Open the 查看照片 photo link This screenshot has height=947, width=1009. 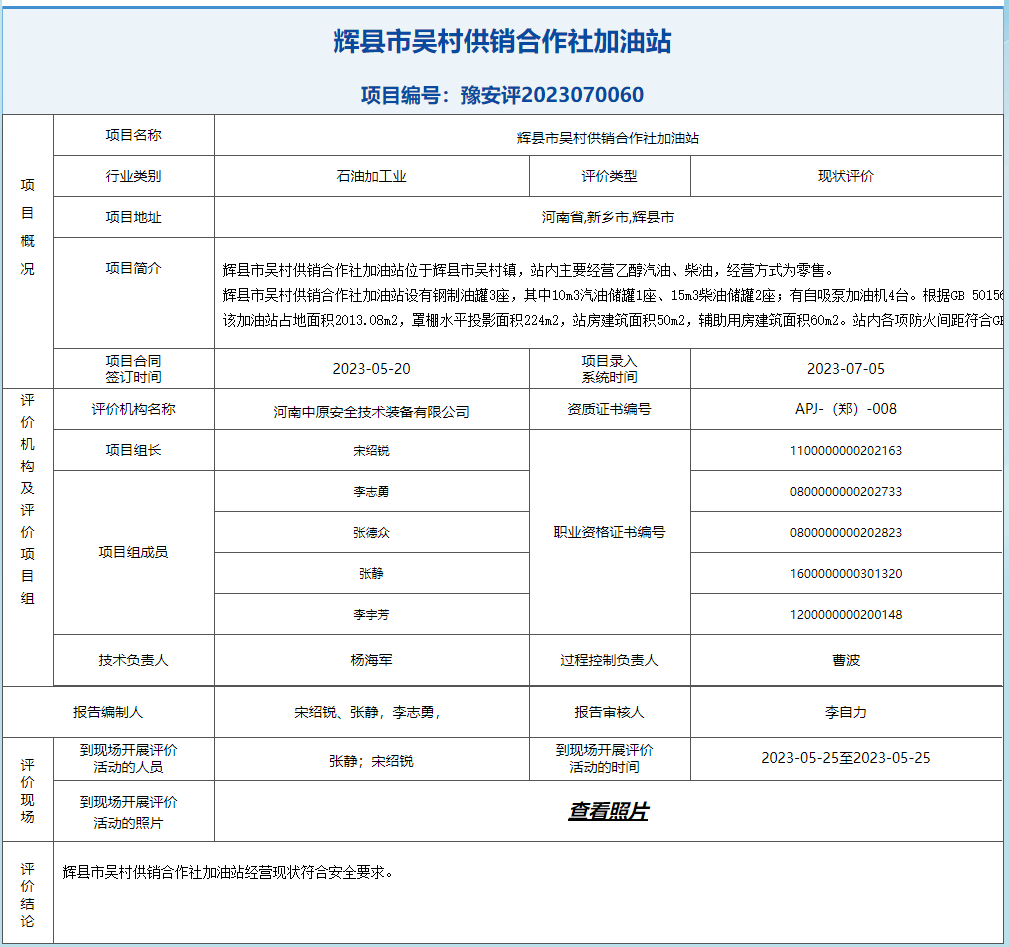tap(608, 811)
